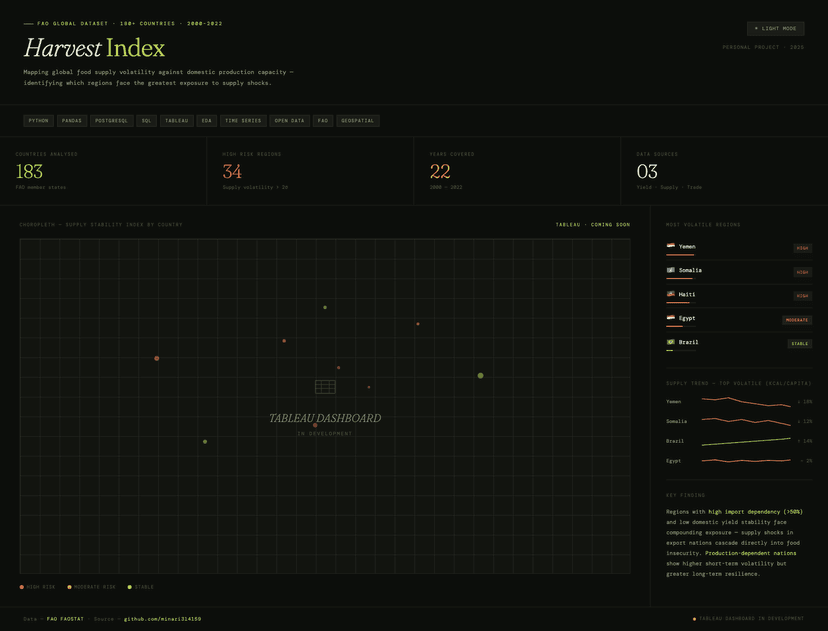Click the HIGH badge for Haiti

(x=803, y=296)
